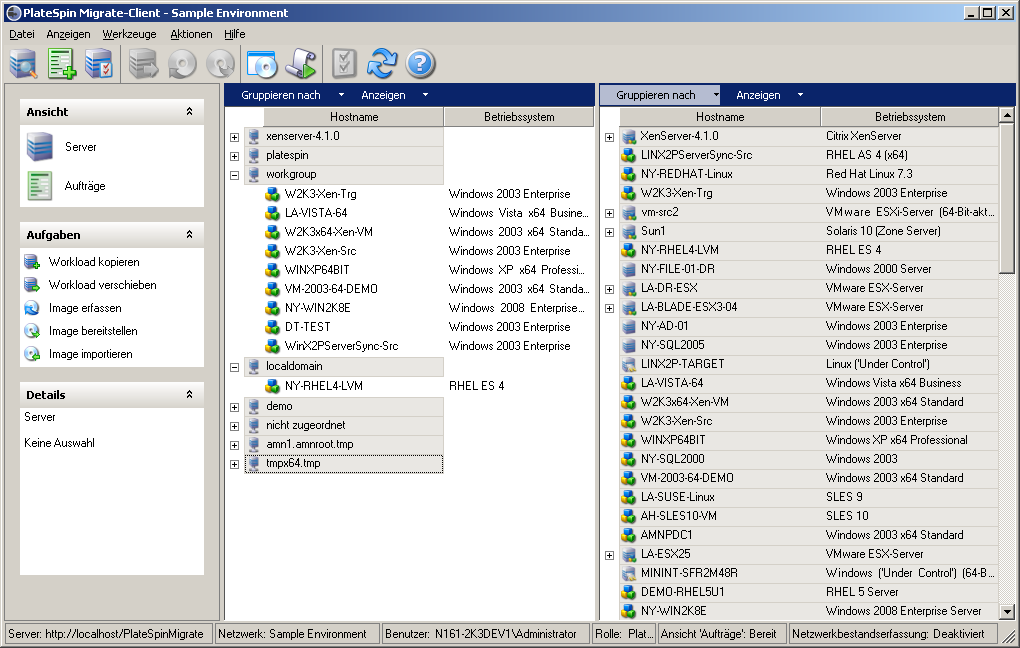Click the server with checklist toolbar icon

(x=99, y=64)
